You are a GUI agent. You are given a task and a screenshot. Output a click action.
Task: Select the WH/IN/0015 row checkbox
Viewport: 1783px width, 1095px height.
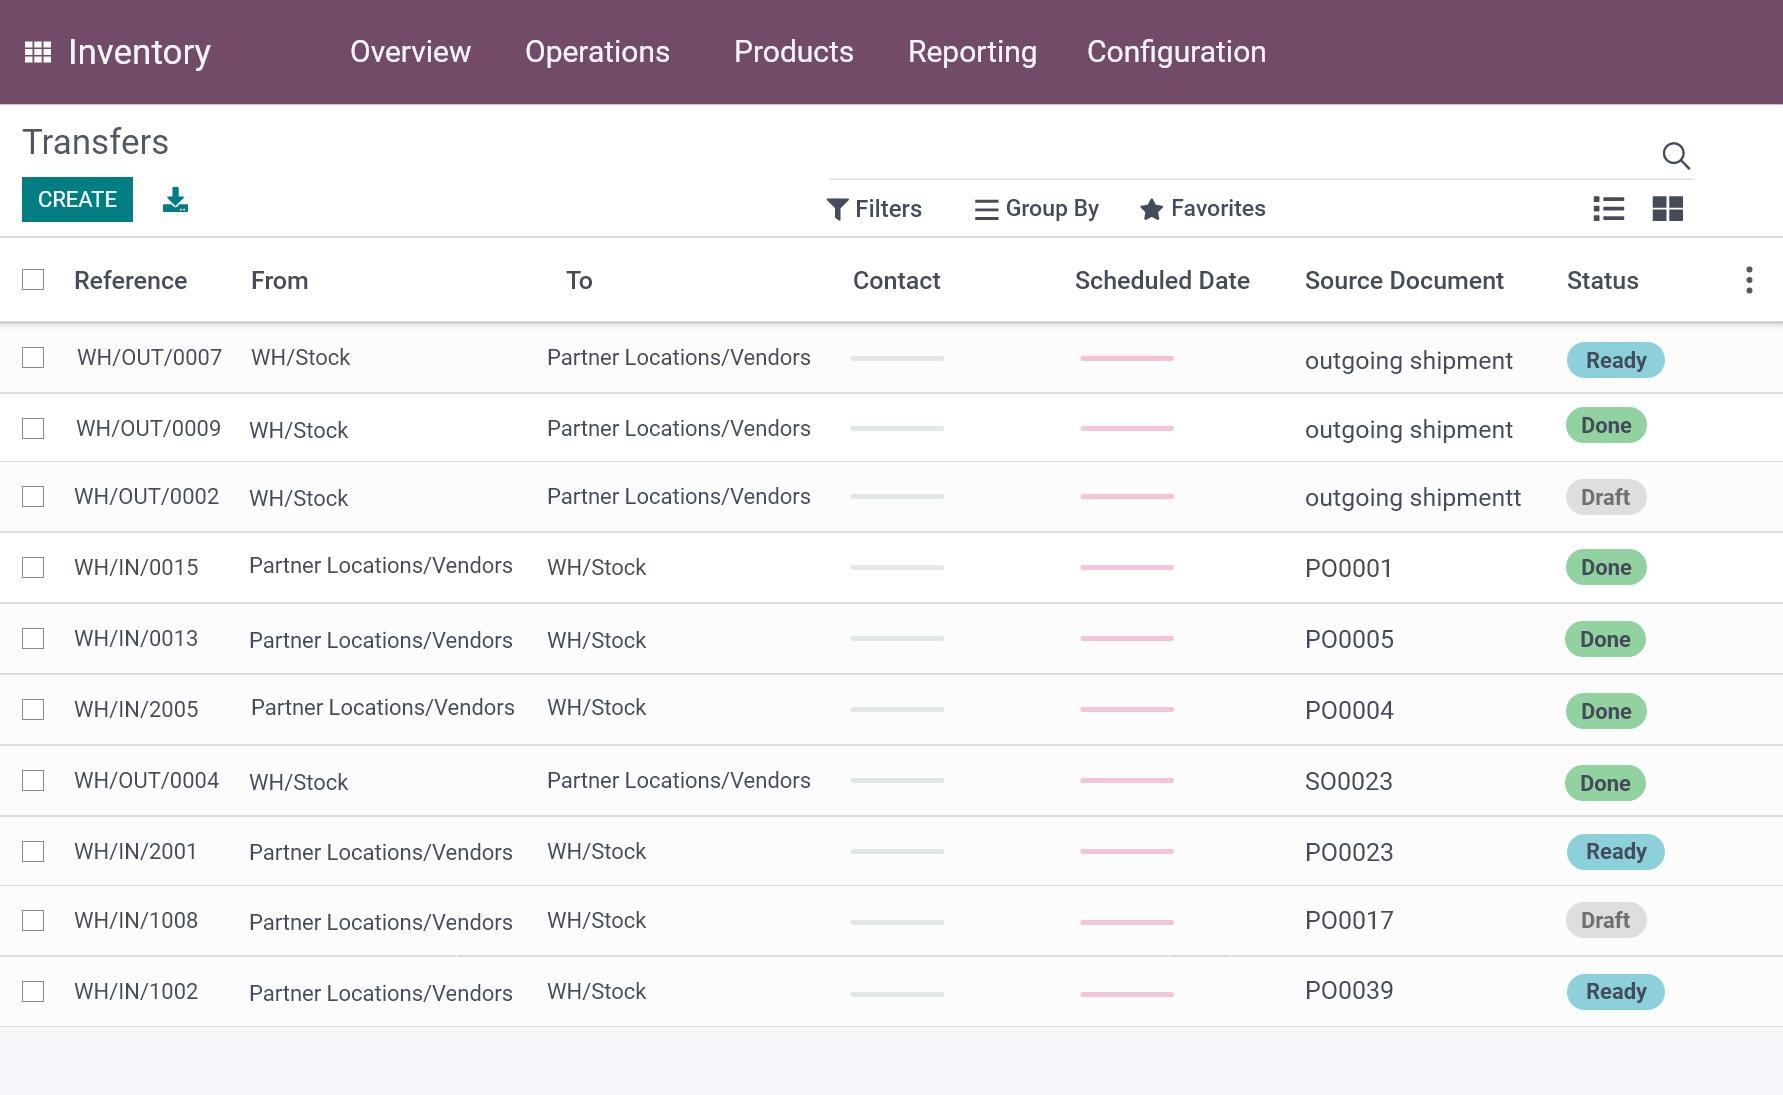click(x=33, y=568)
